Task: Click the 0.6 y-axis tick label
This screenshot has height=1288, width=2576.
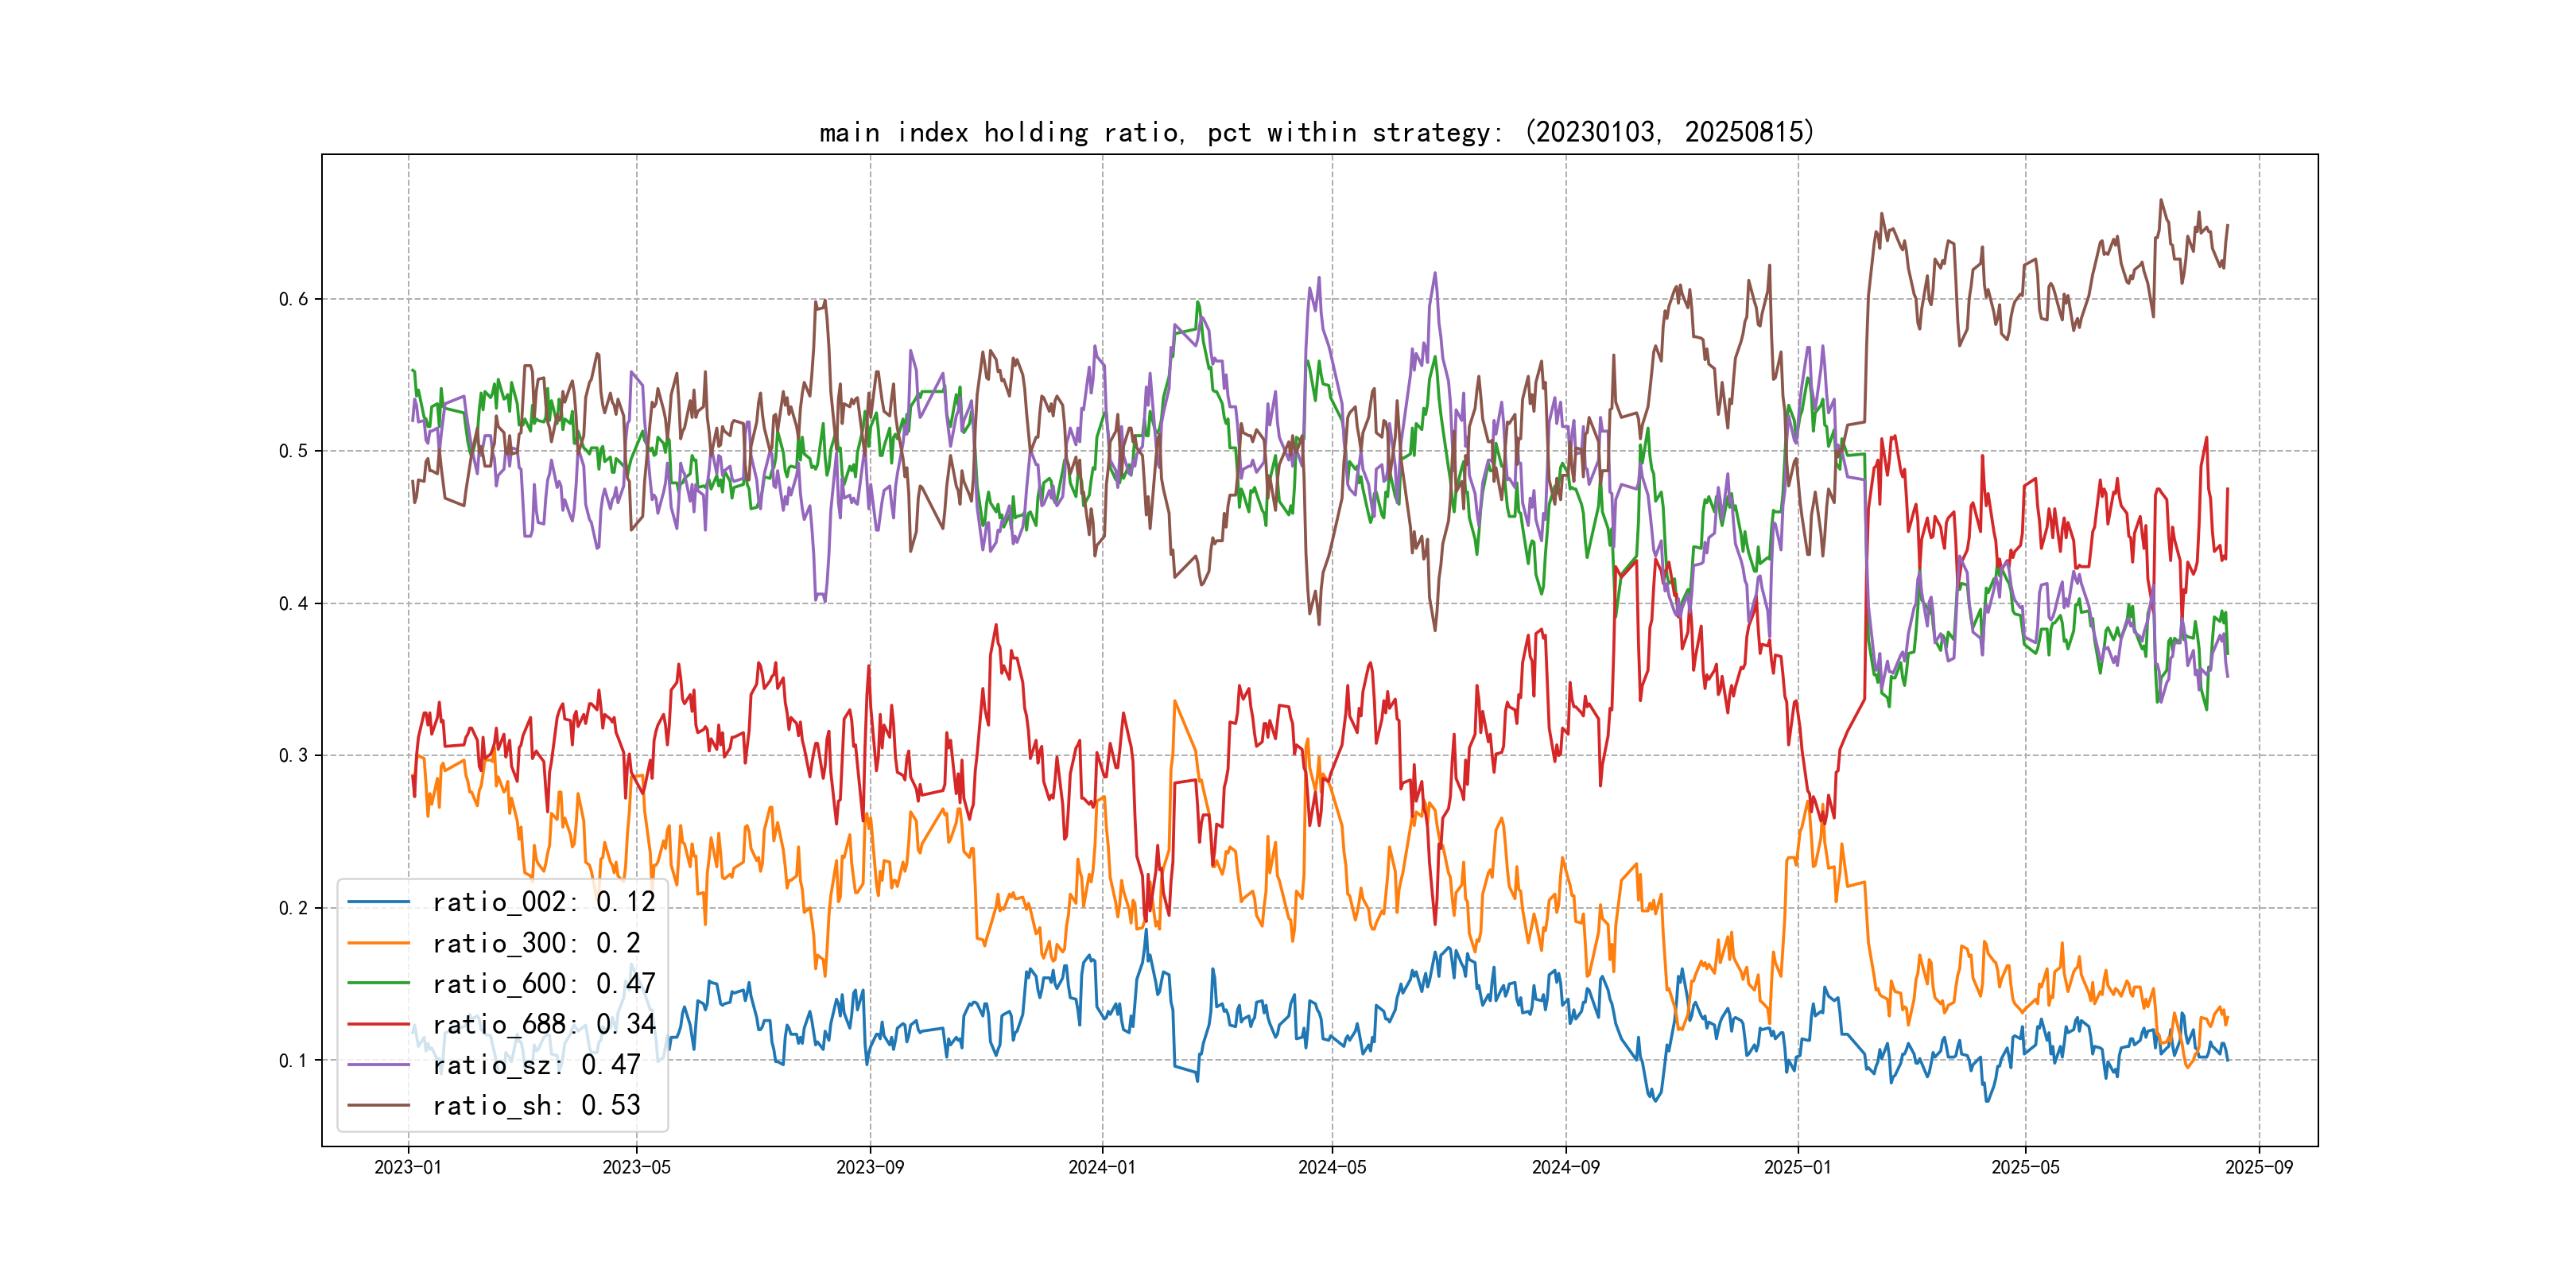Action: coord(293,299)
